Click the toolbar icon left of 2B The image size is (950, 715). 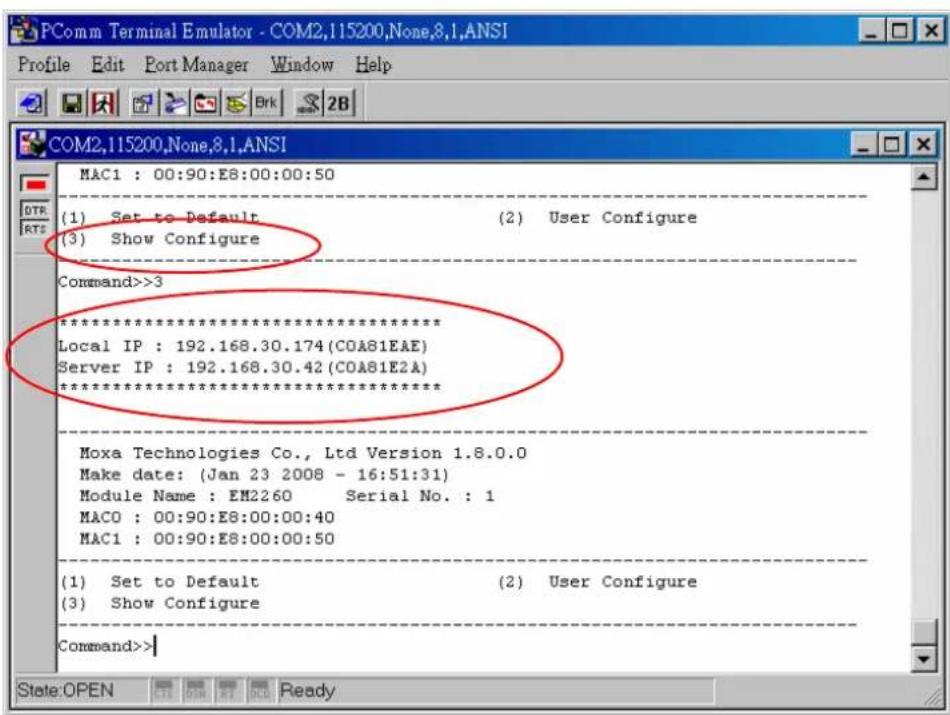point(308,104)
